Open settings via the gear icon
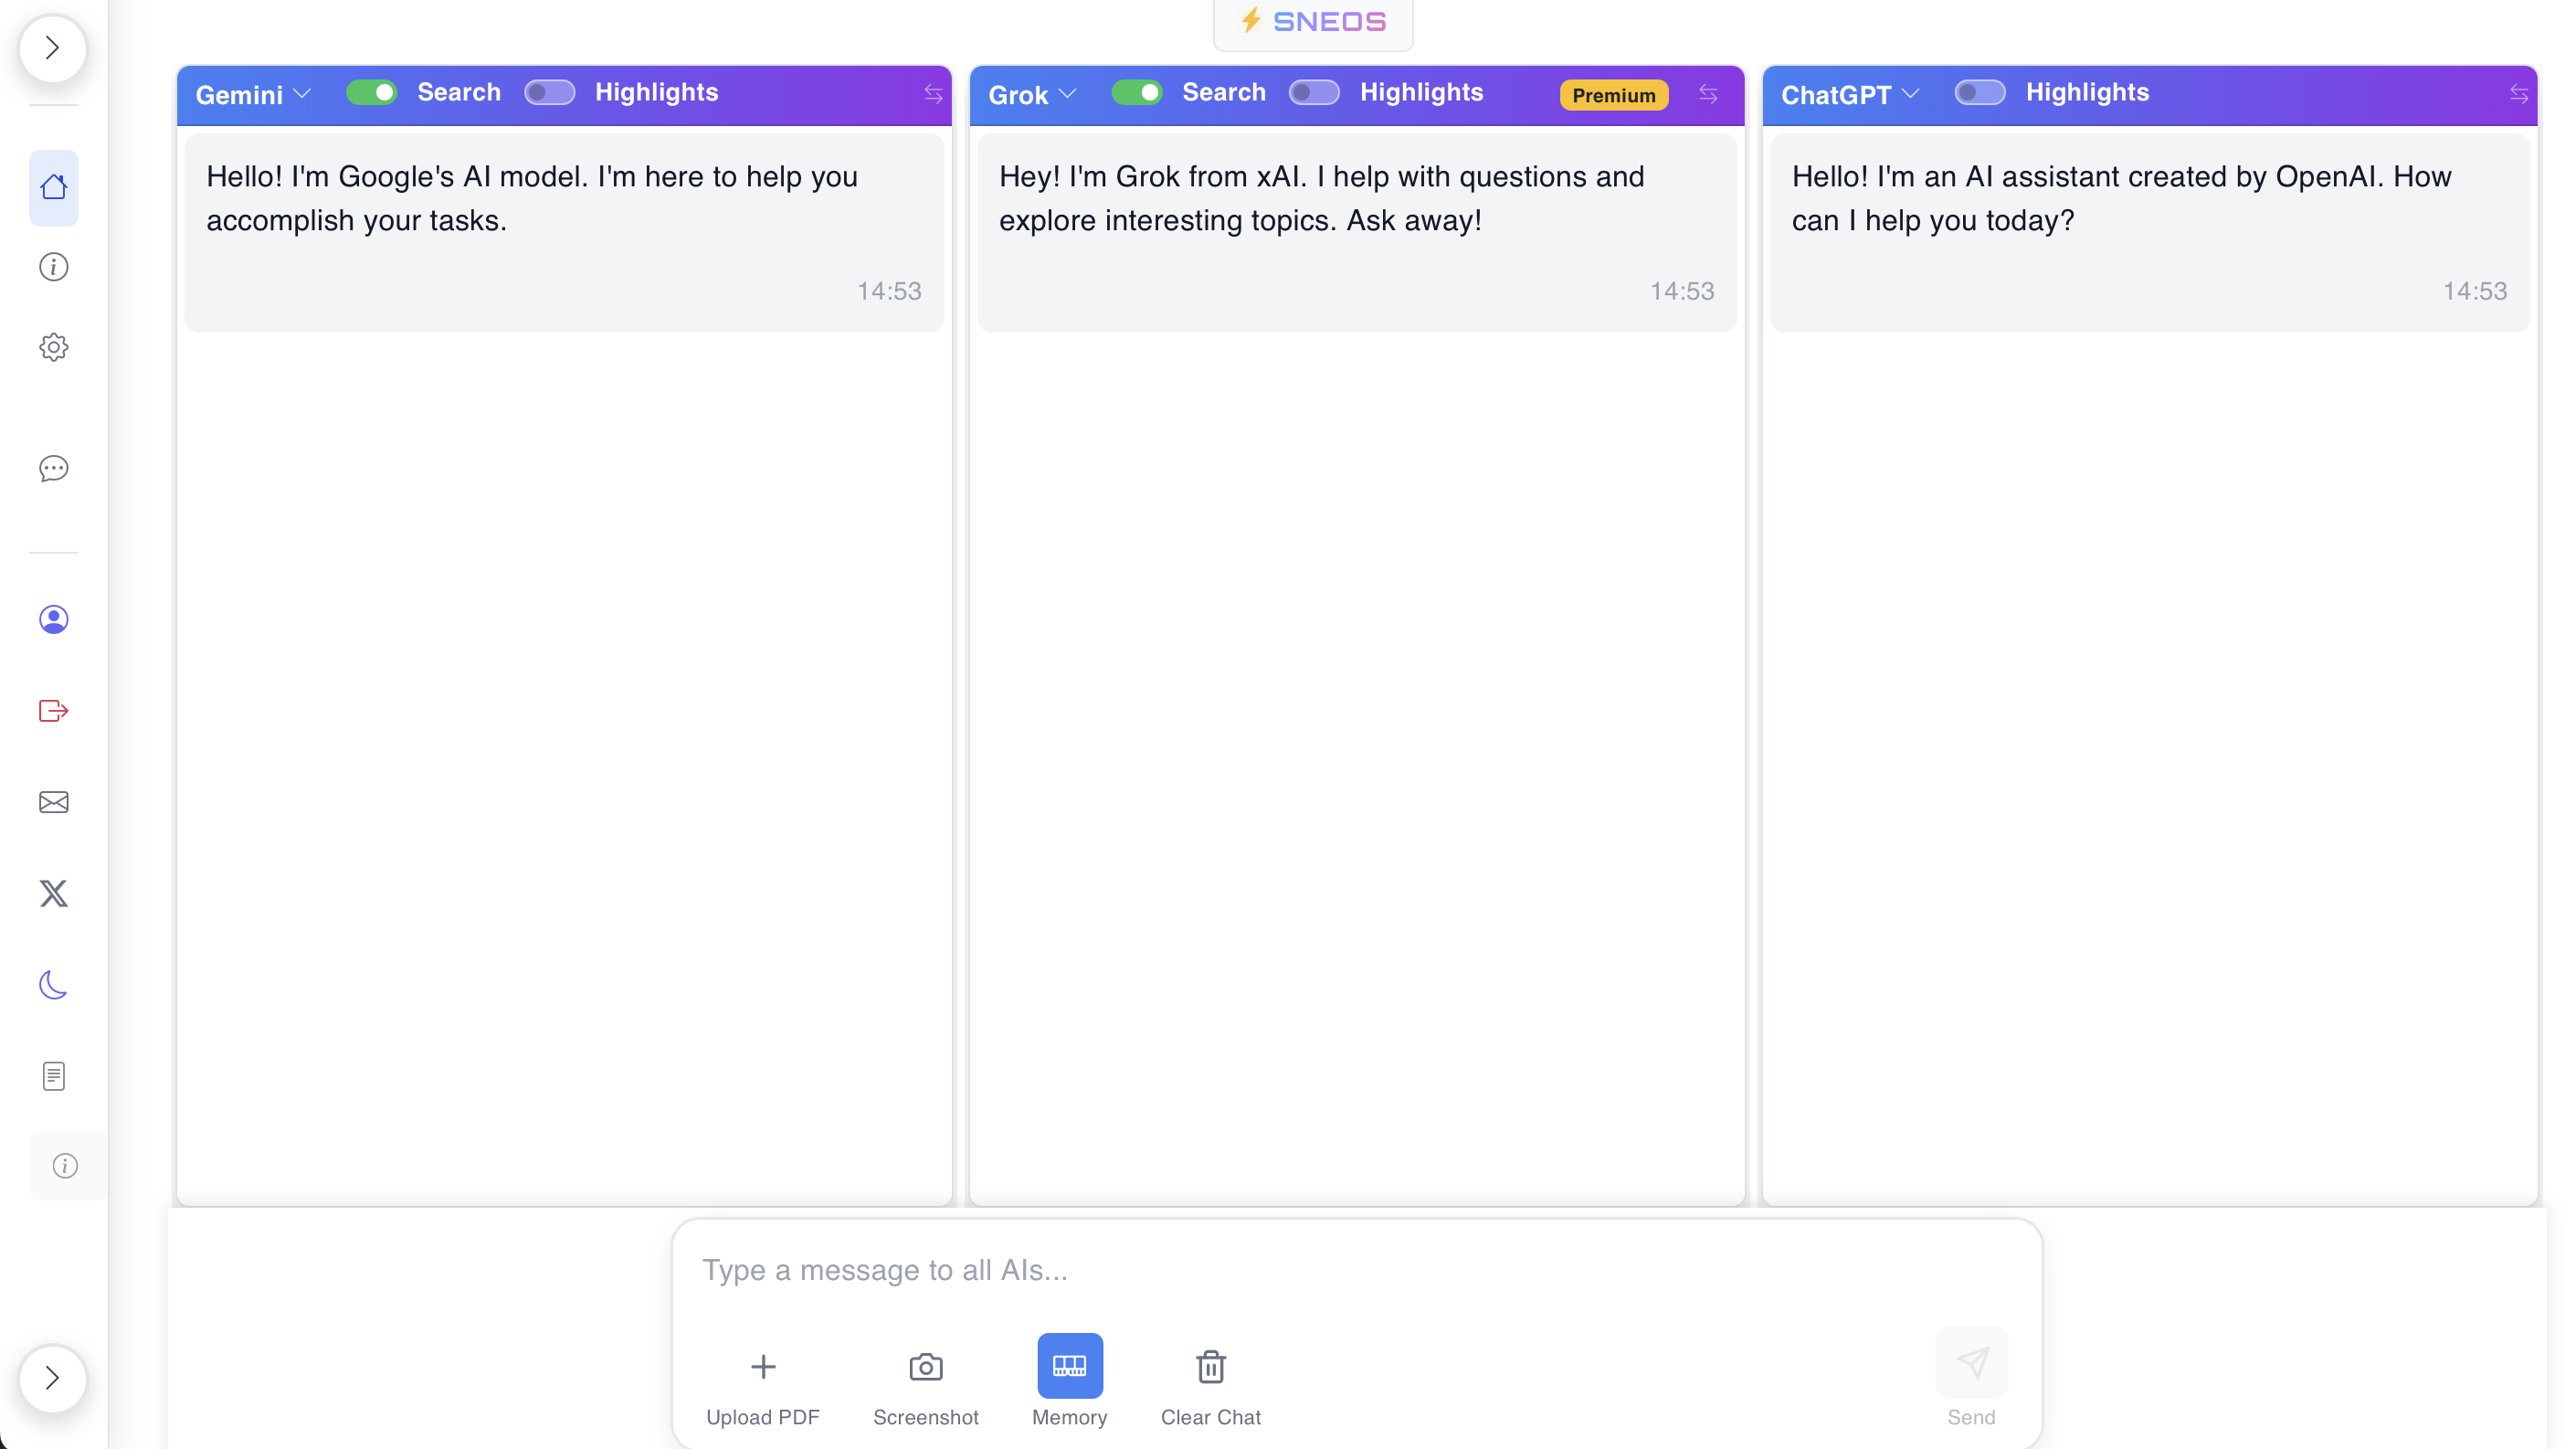This screenshot has width=2576, height=1449. point(53,347)
